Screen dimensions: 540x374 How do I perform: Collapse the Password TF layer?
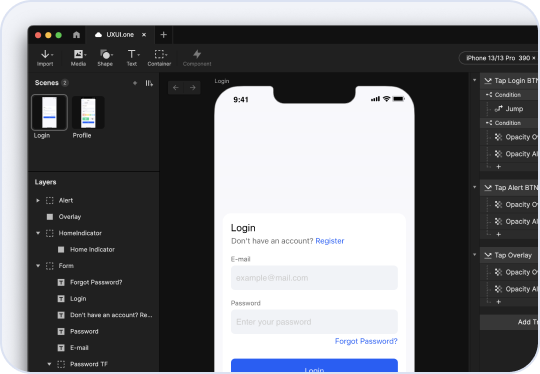coord(49,364)
